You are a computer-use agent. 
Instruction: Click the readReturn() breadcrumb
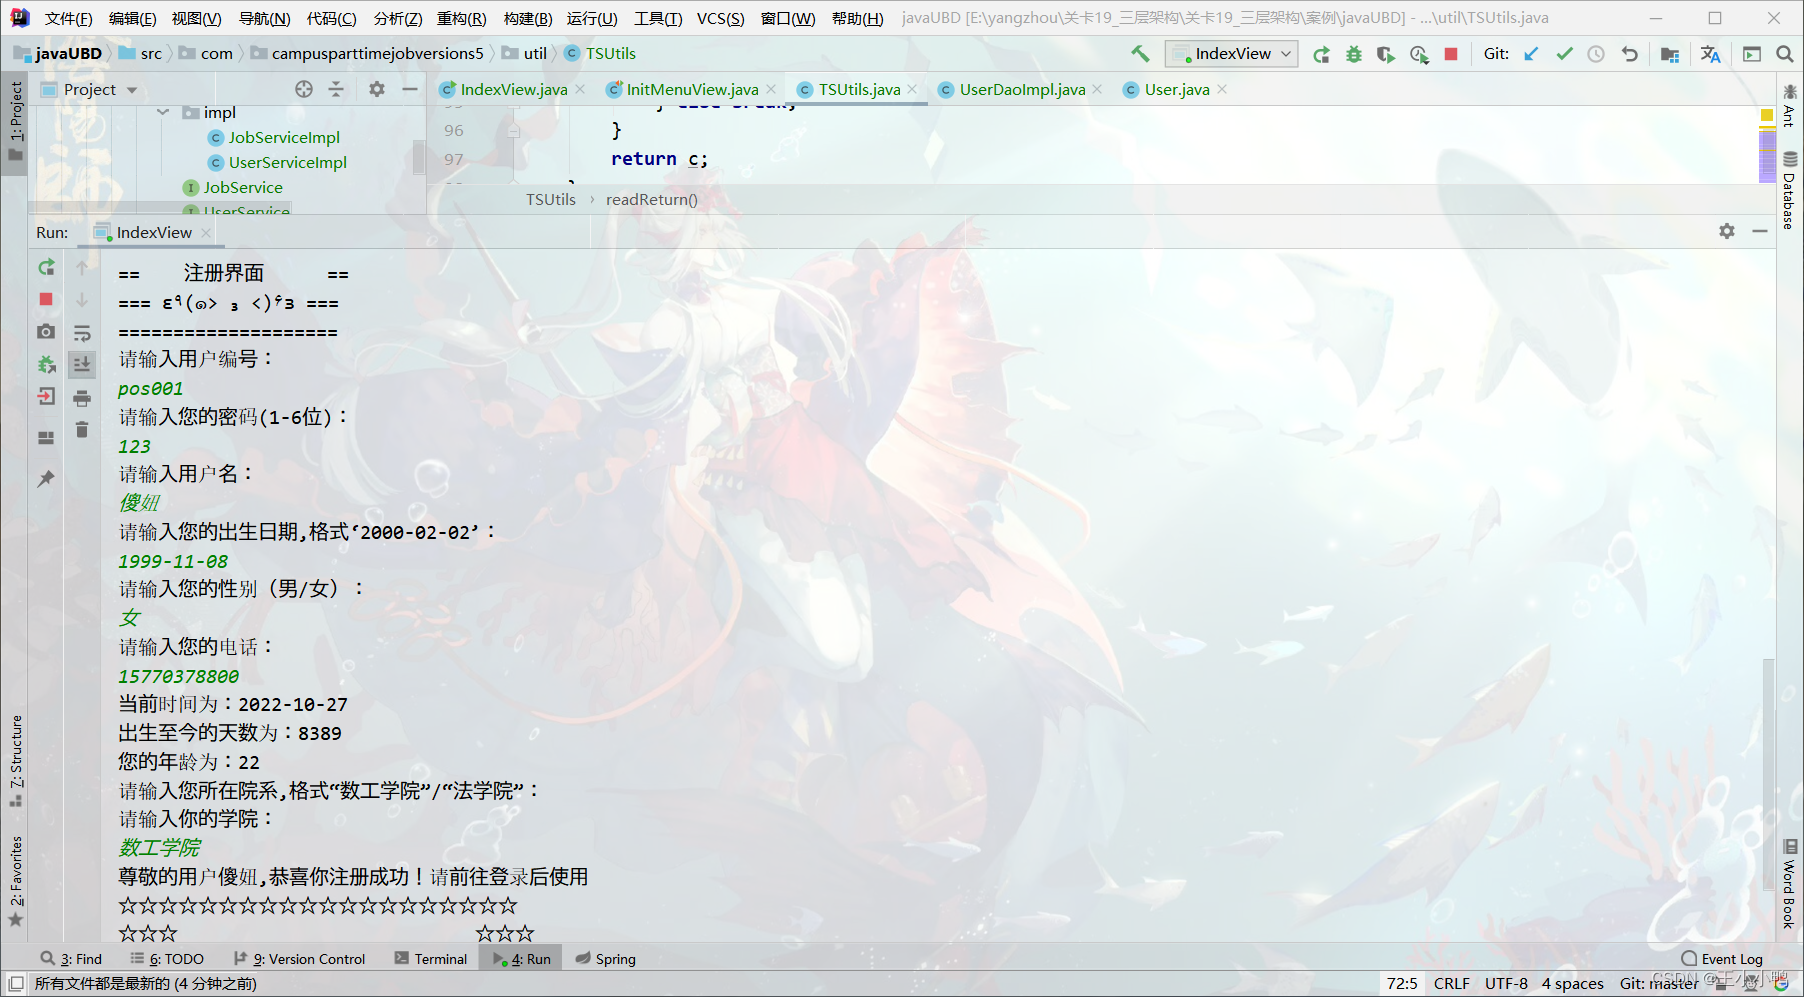click(x=651, y=200)
